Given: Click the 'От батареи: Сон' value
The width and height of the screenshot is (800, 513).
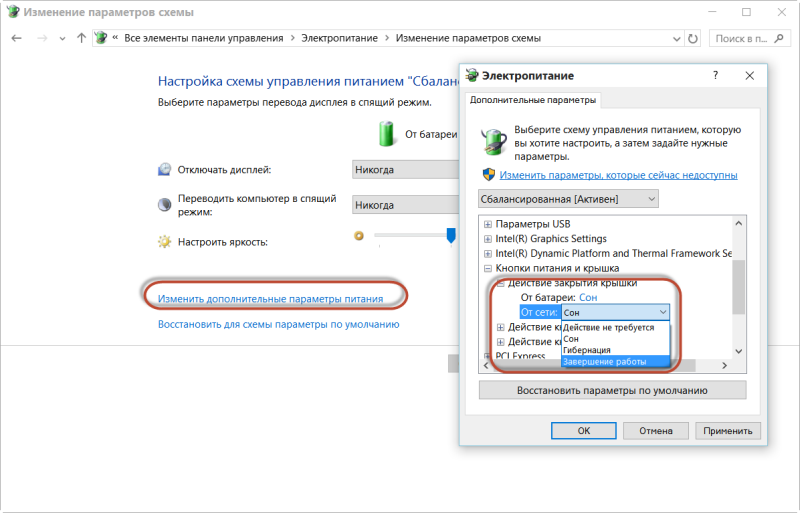Looking at the screenshot, I should coord(588,297).
